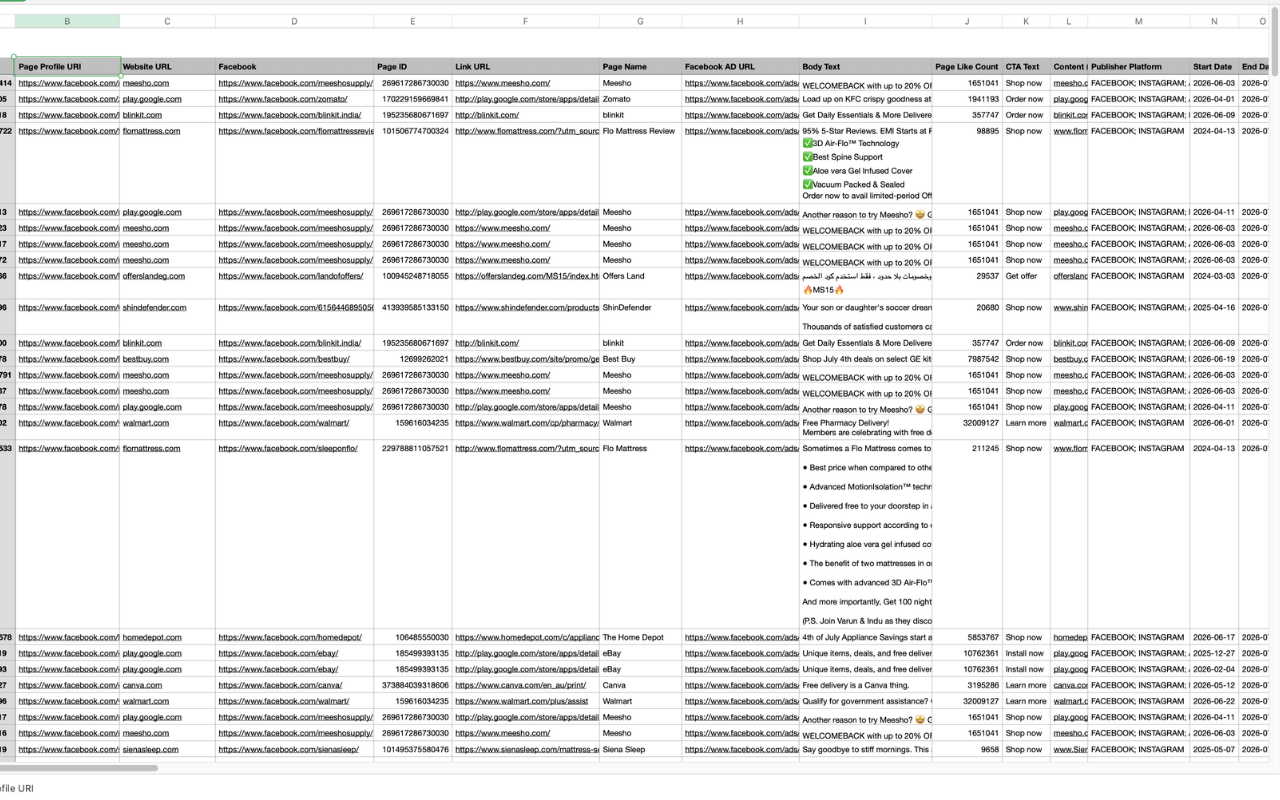
Task: Select page ID cell 12699262021
Action: coord(413,359)
